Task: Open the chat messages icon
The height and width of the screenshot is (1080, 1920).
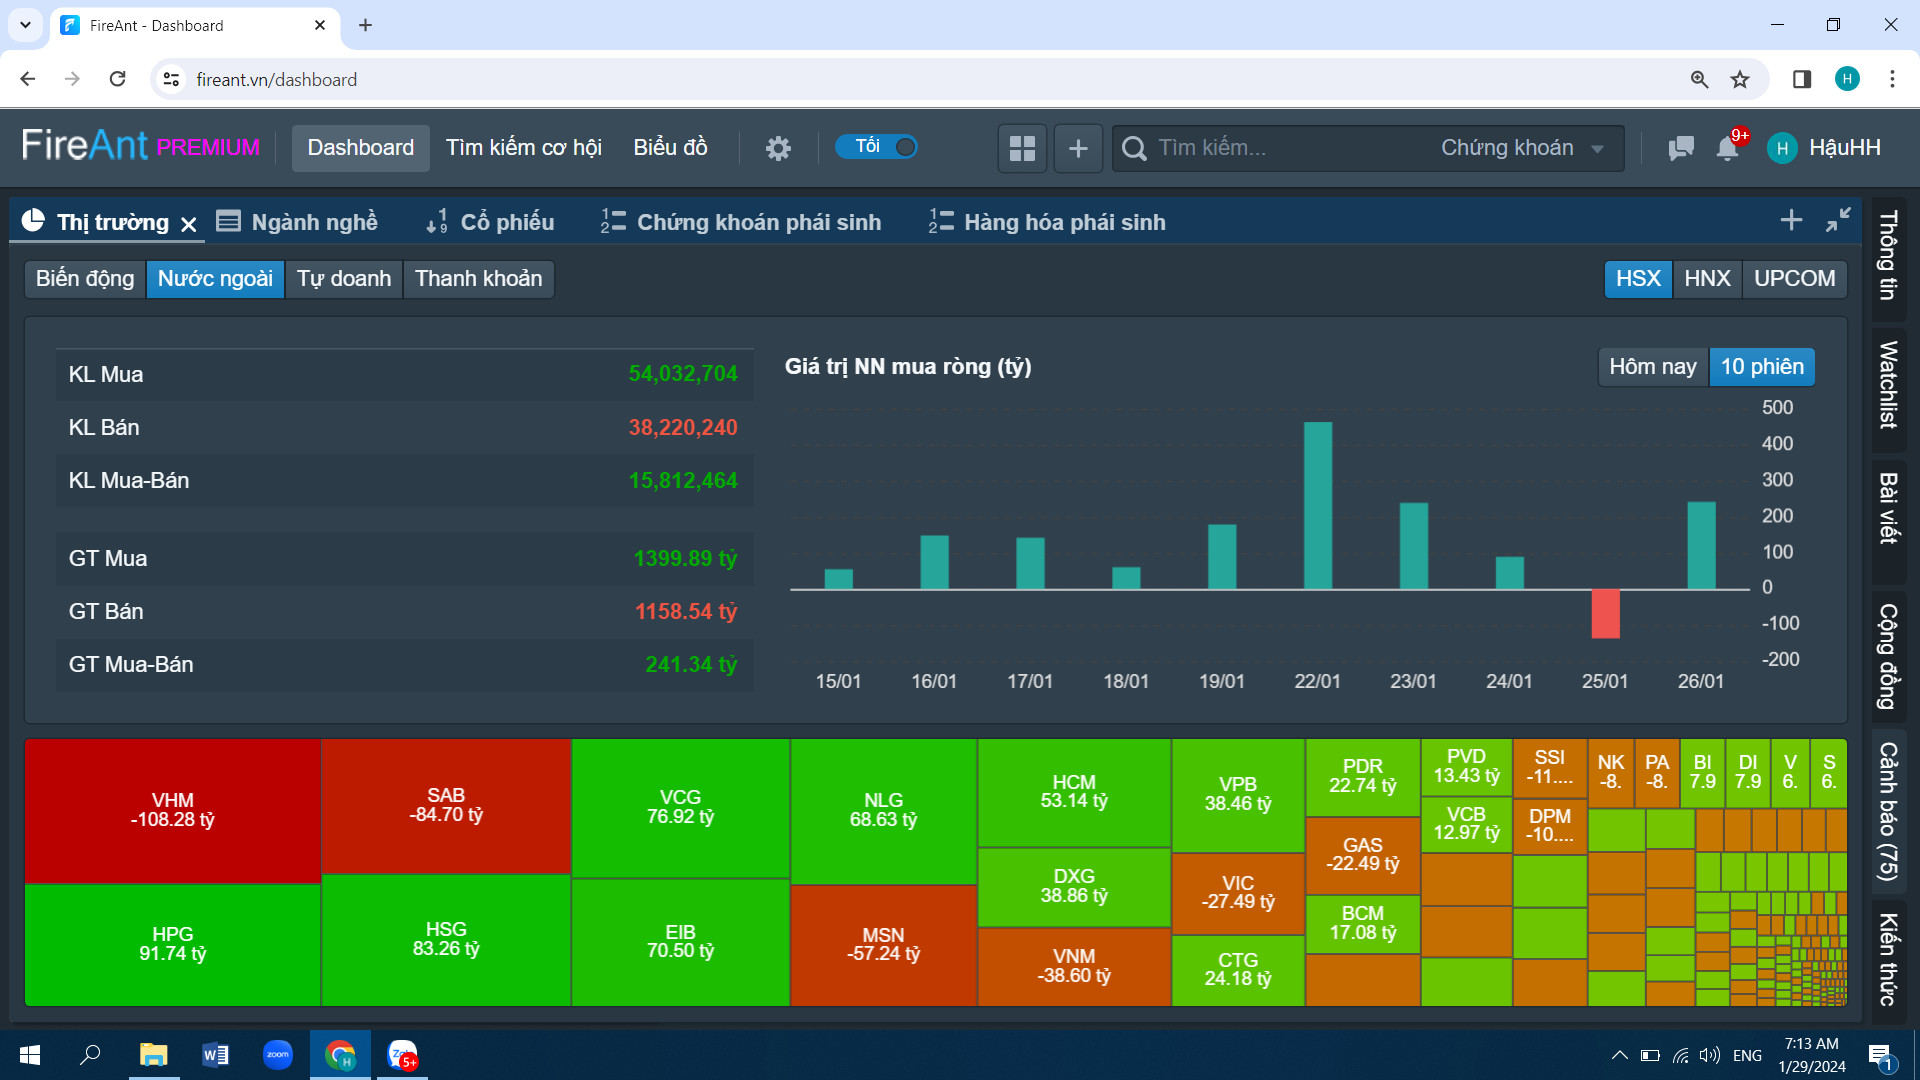Action: point(1681,148)
